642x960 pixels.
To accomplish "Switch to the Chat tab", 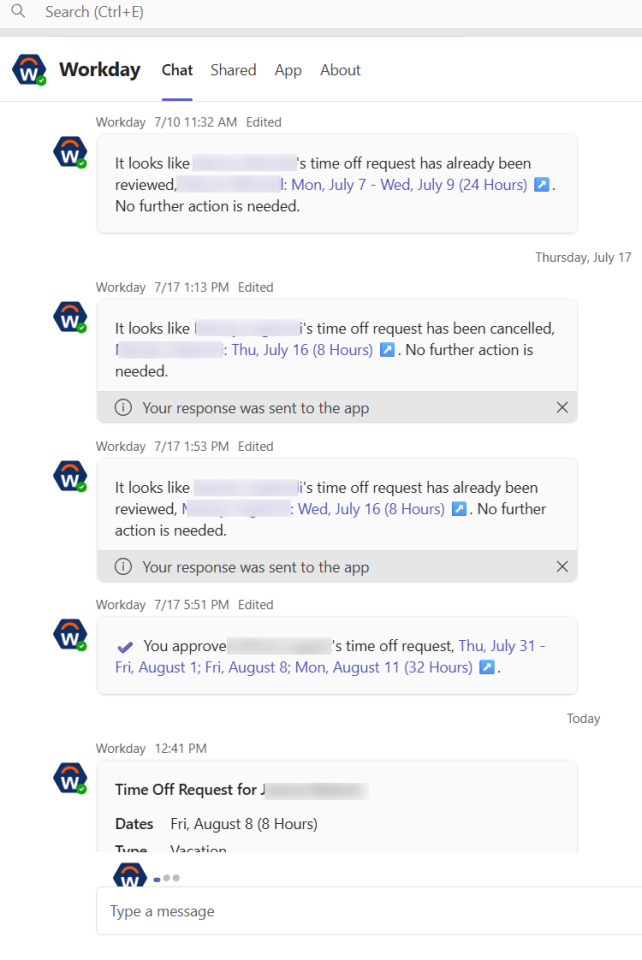I will pyautogui.click(x=176, y=70).
